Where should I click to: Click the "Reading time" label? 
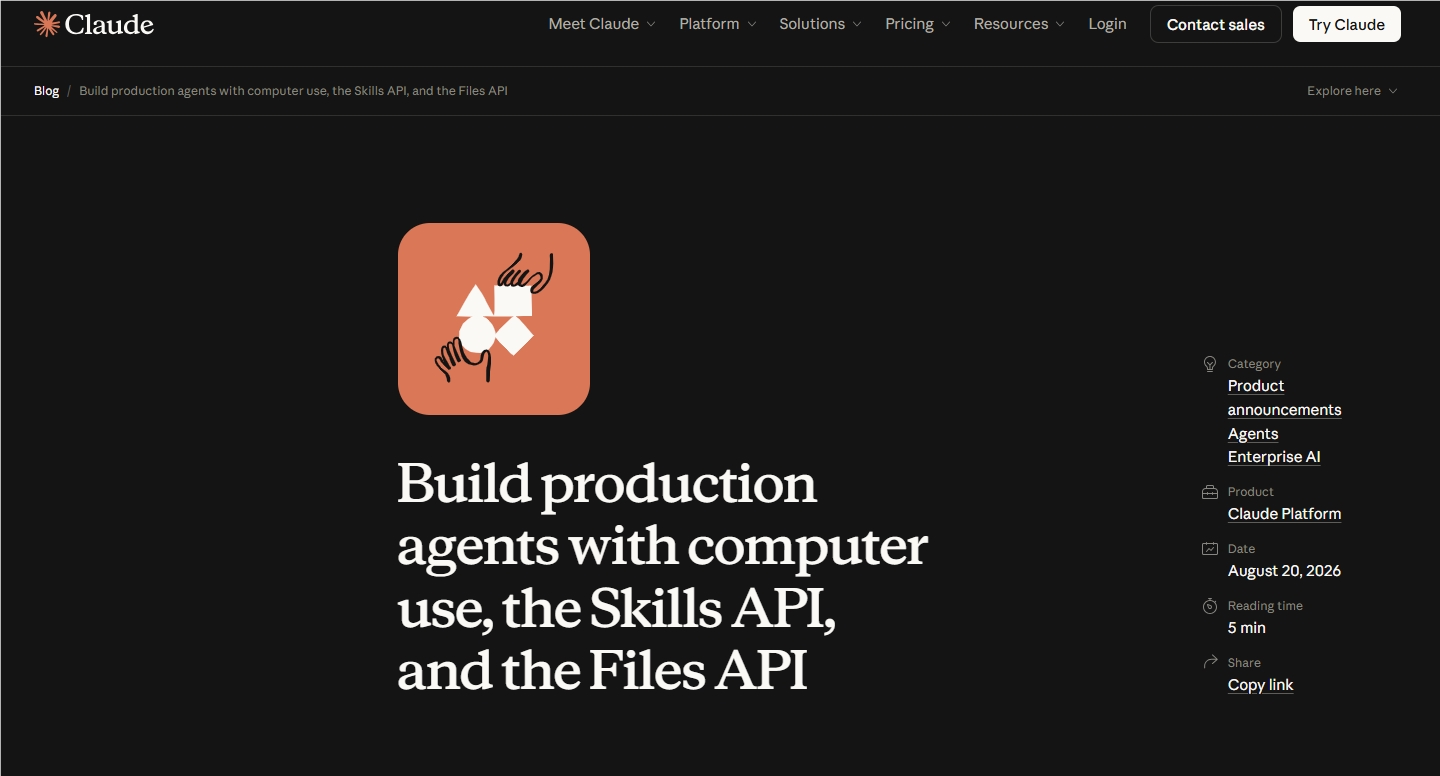pyautogui.click(x=1265, y=606)
